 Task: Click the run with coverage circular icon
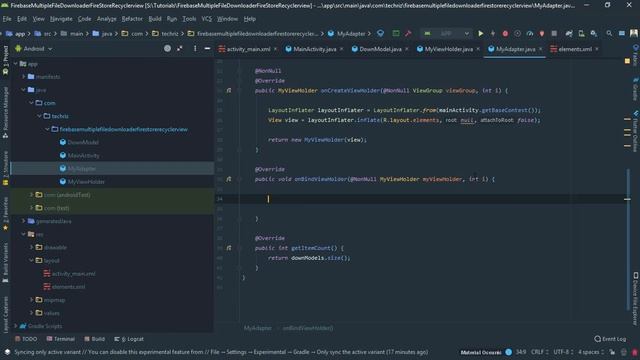[518, 33]
